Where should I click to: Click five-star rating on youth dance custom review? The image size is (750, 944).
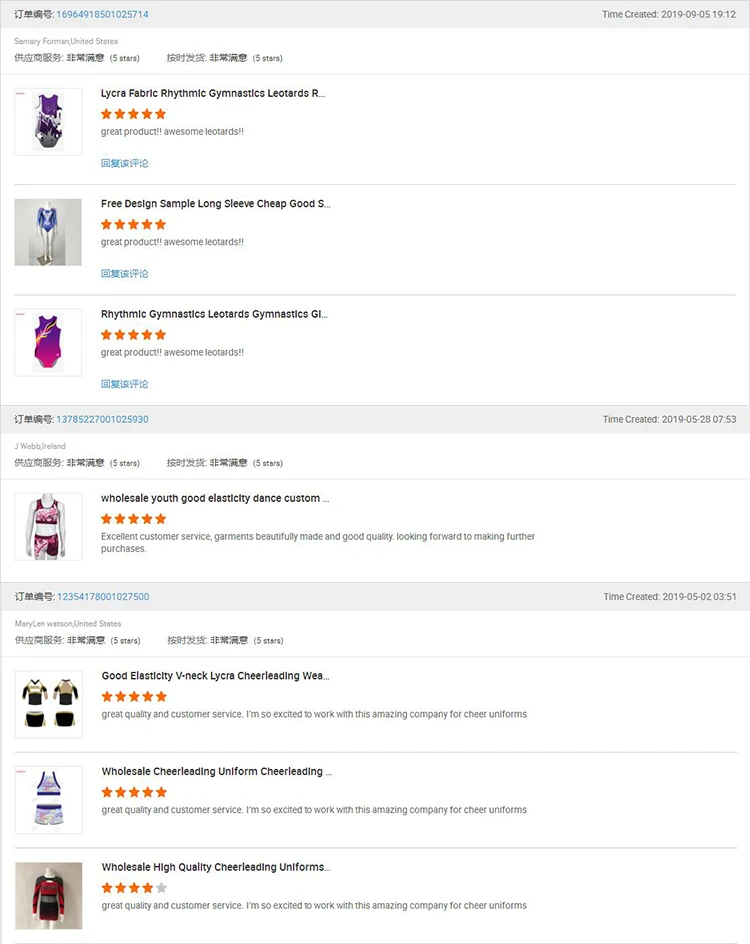coord(134,519)
